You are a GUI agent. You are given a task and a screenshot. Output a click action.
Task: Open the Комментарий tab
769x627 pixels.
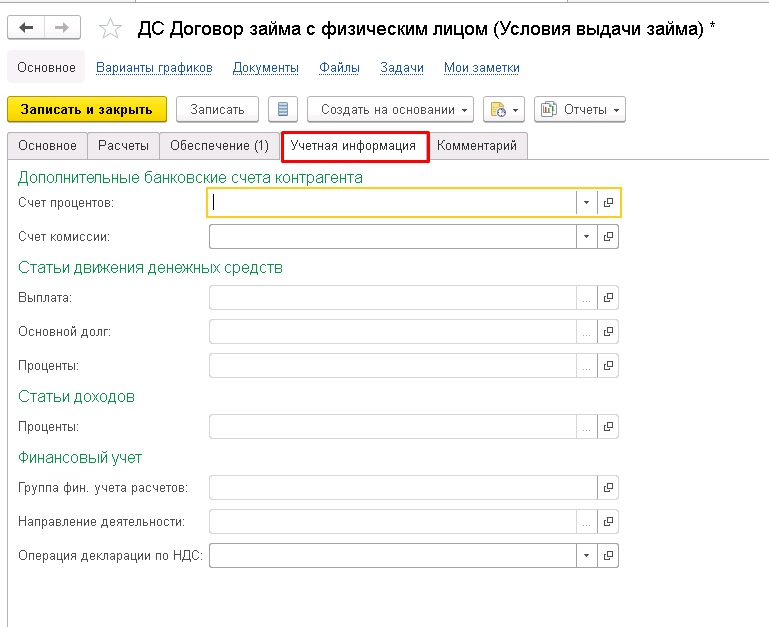(x=477, y=146)
